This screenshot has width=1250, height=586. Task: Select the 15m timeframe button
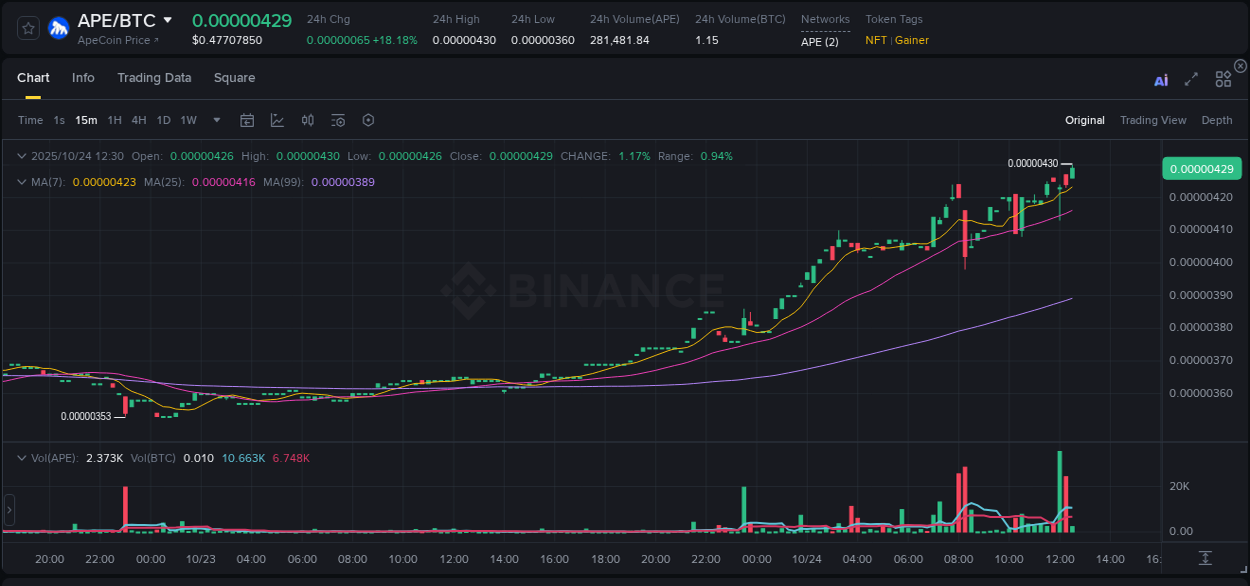pos(86,120)
